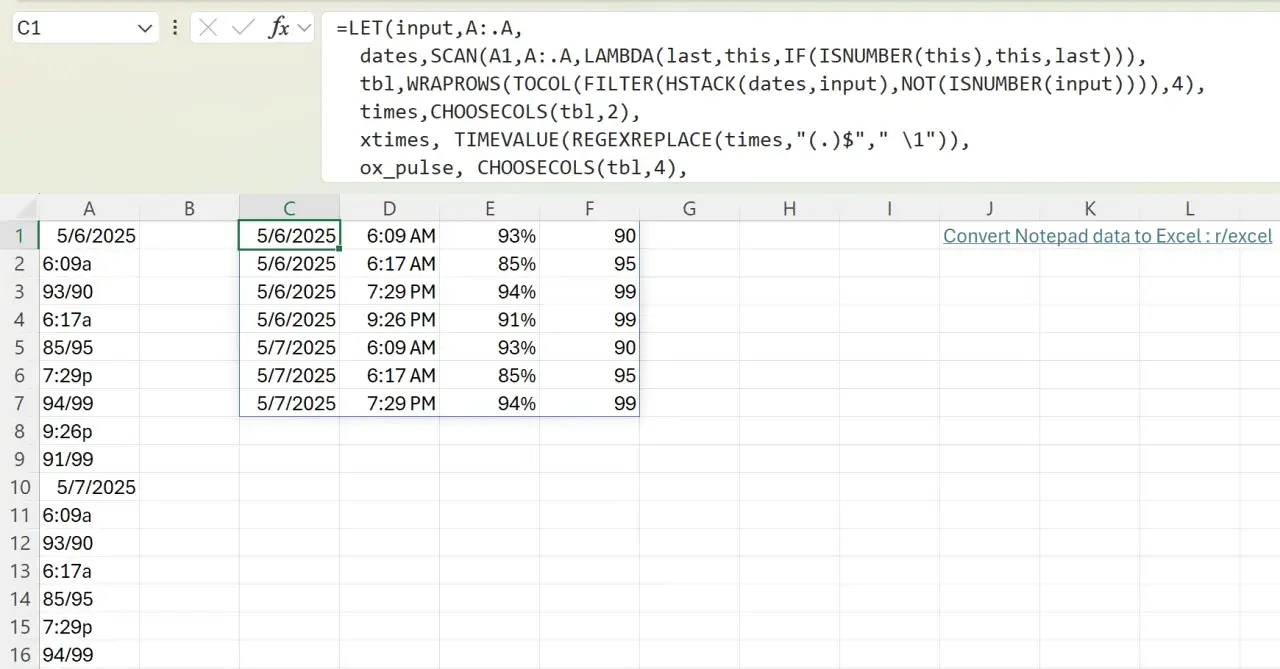Select column E header
This screenshot has height=669, width=1280.
click(x=489, y=209)
